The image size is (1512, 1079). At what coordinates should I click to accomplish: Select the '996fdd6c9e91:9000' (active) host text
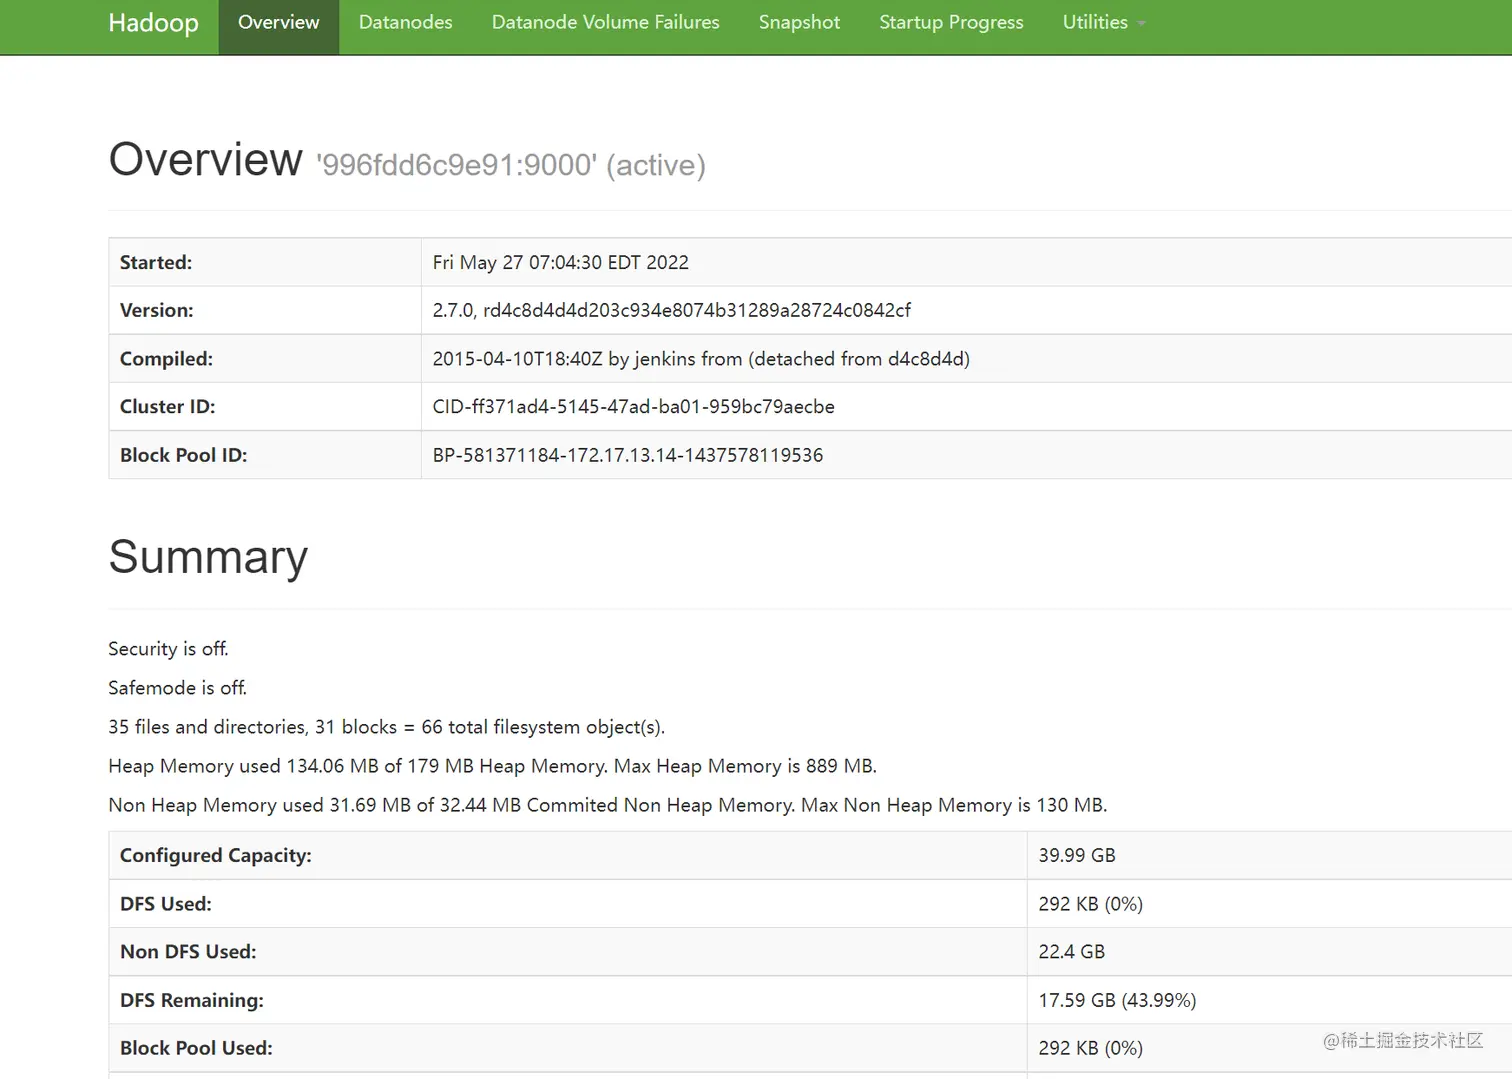click(511, 165)
